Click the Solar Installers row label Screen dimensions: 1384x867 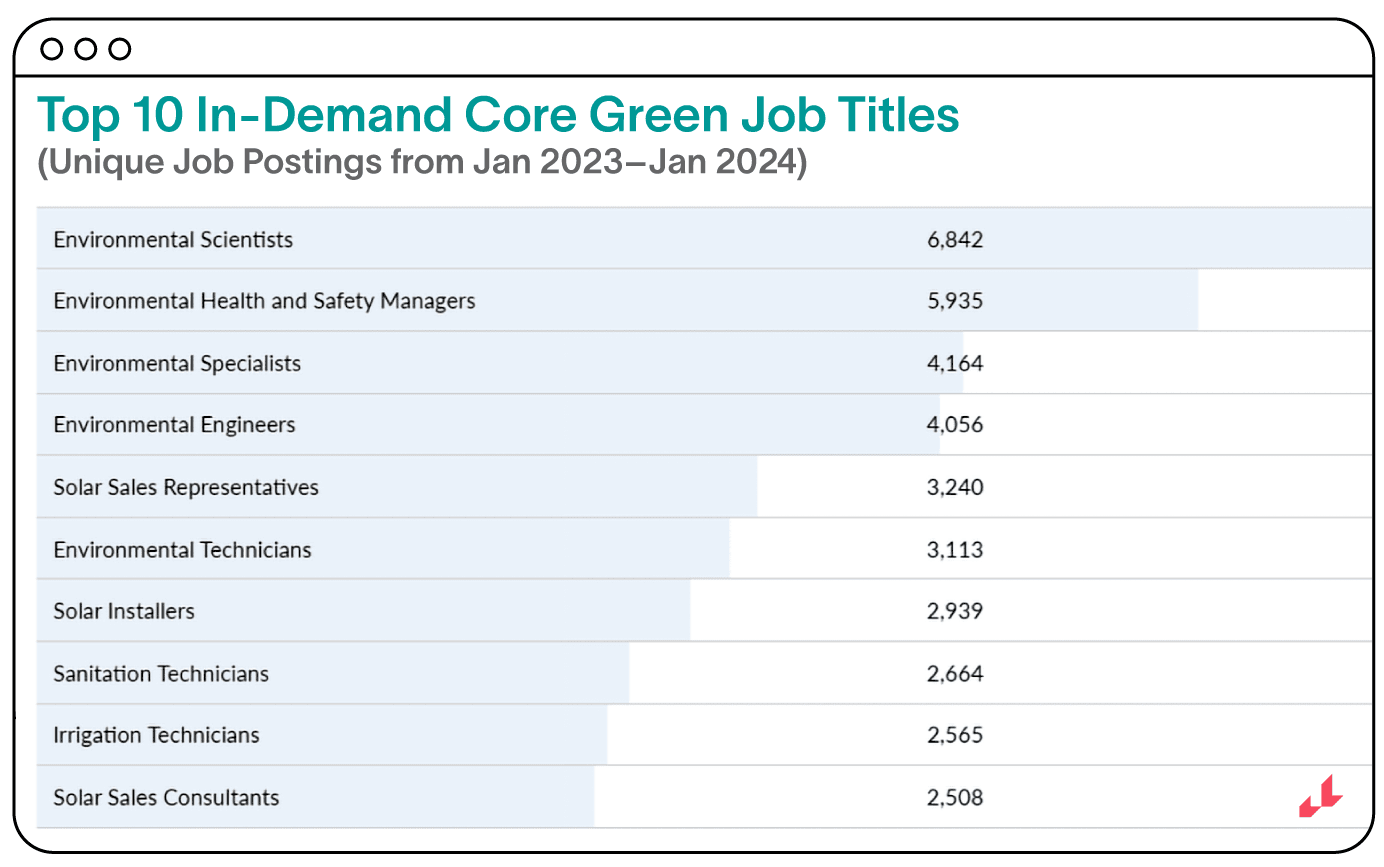[124, 611]
